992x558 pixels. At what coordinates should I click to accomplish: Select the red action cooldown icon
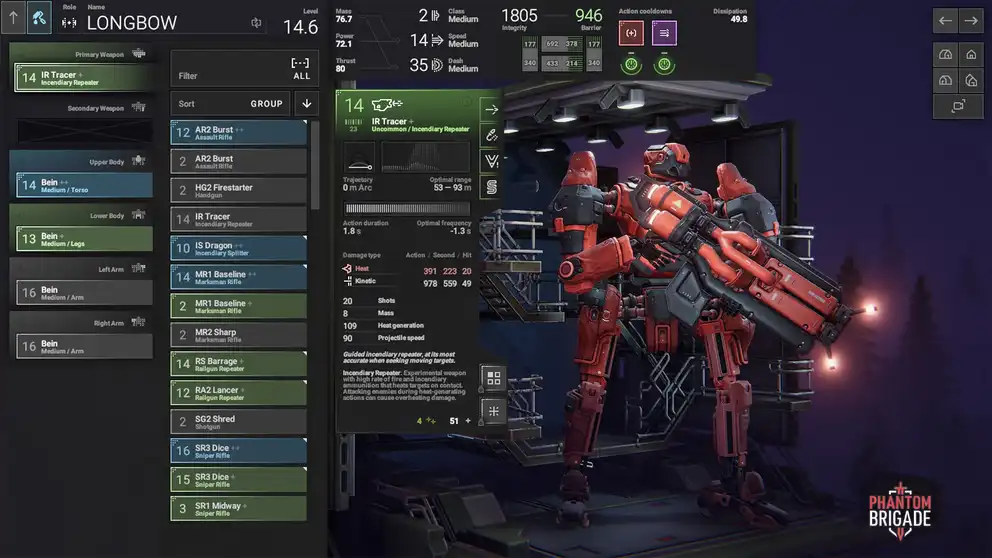(630, 33)
